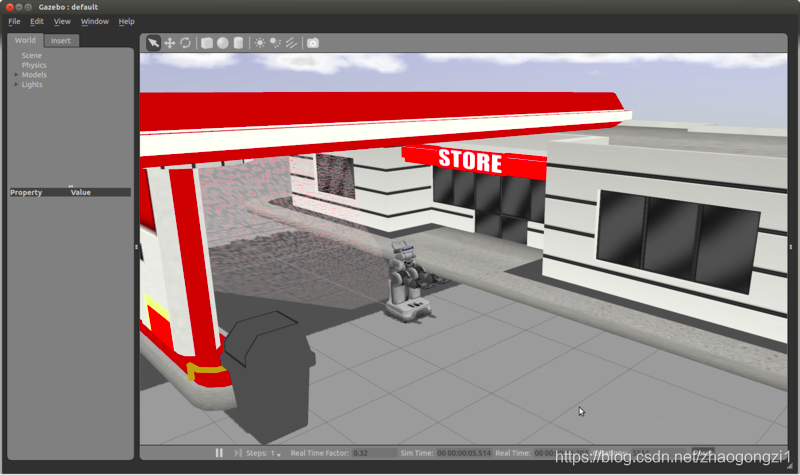The width and height of the screenshot is (800, 476).
Task: Open the Edit menu
Action: coord(37,21)
